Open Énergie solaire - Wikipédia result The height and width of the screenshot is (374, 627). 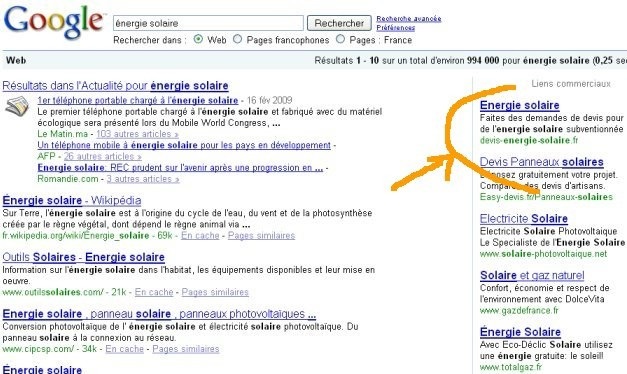[x=72, y=200]
